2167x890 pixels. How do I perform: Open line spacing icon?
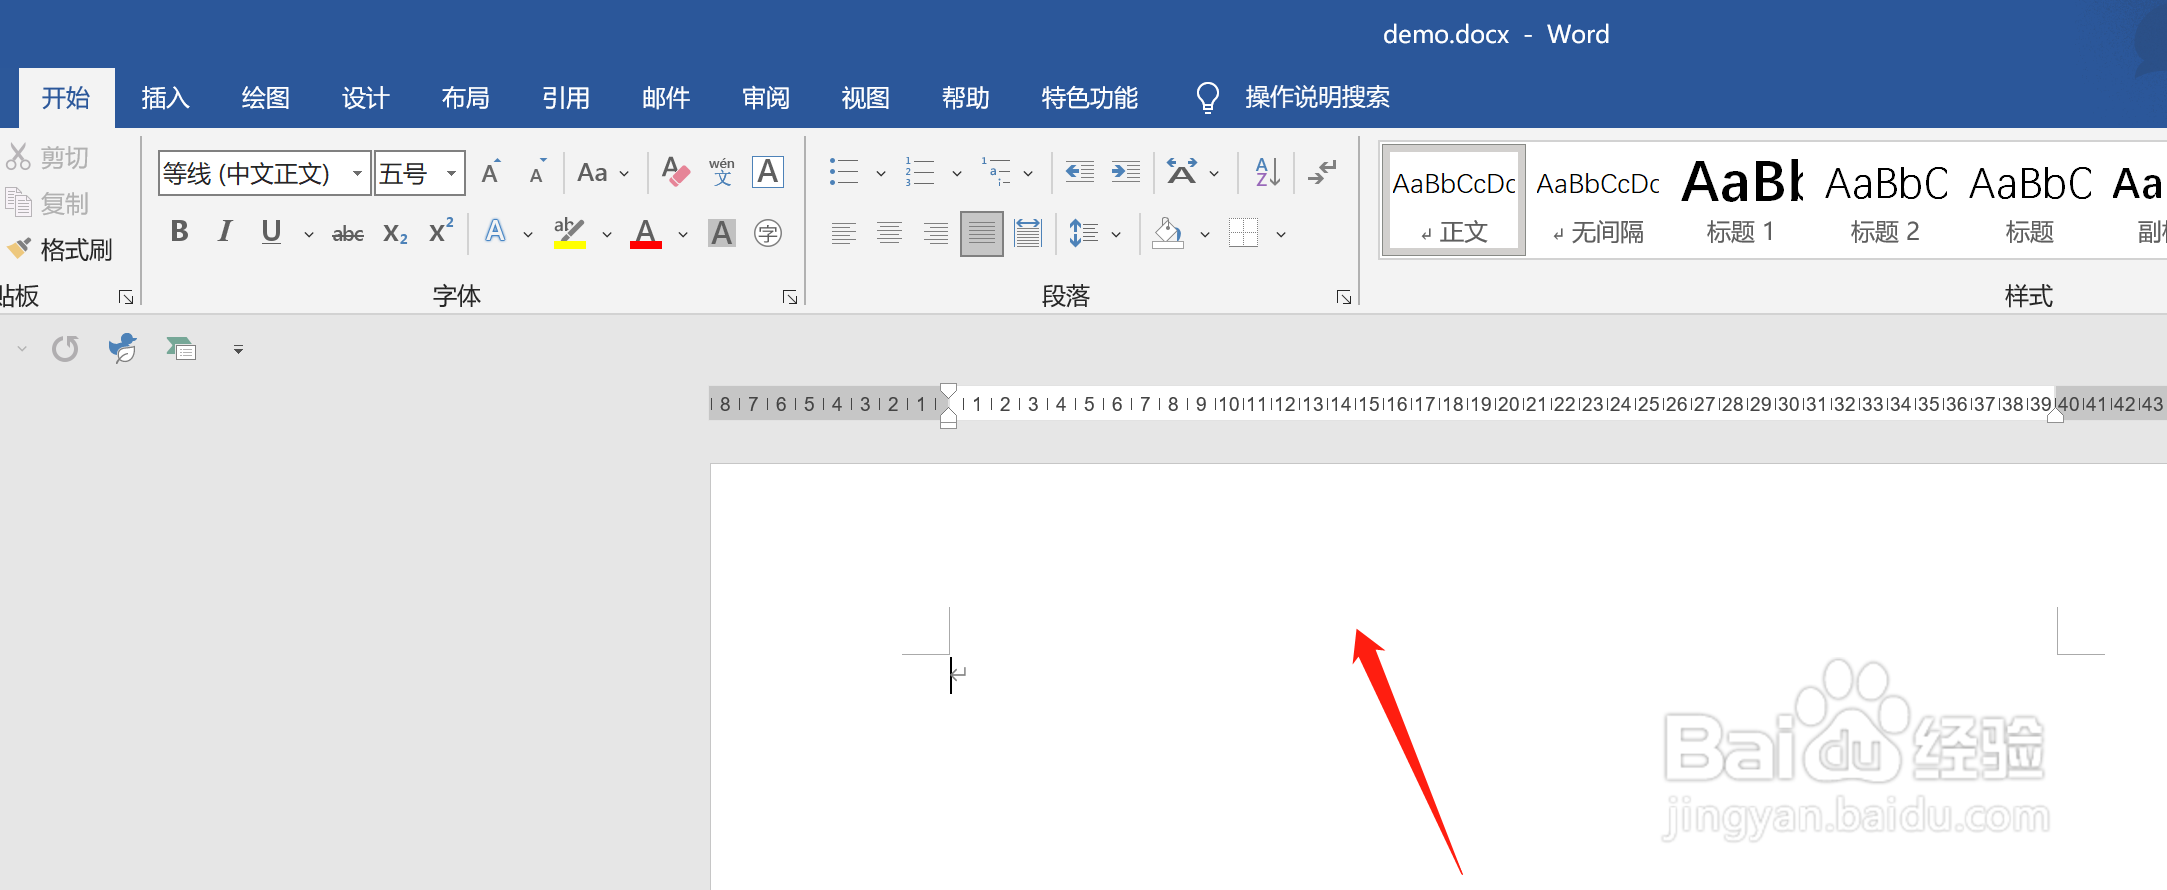[1084, 234]
